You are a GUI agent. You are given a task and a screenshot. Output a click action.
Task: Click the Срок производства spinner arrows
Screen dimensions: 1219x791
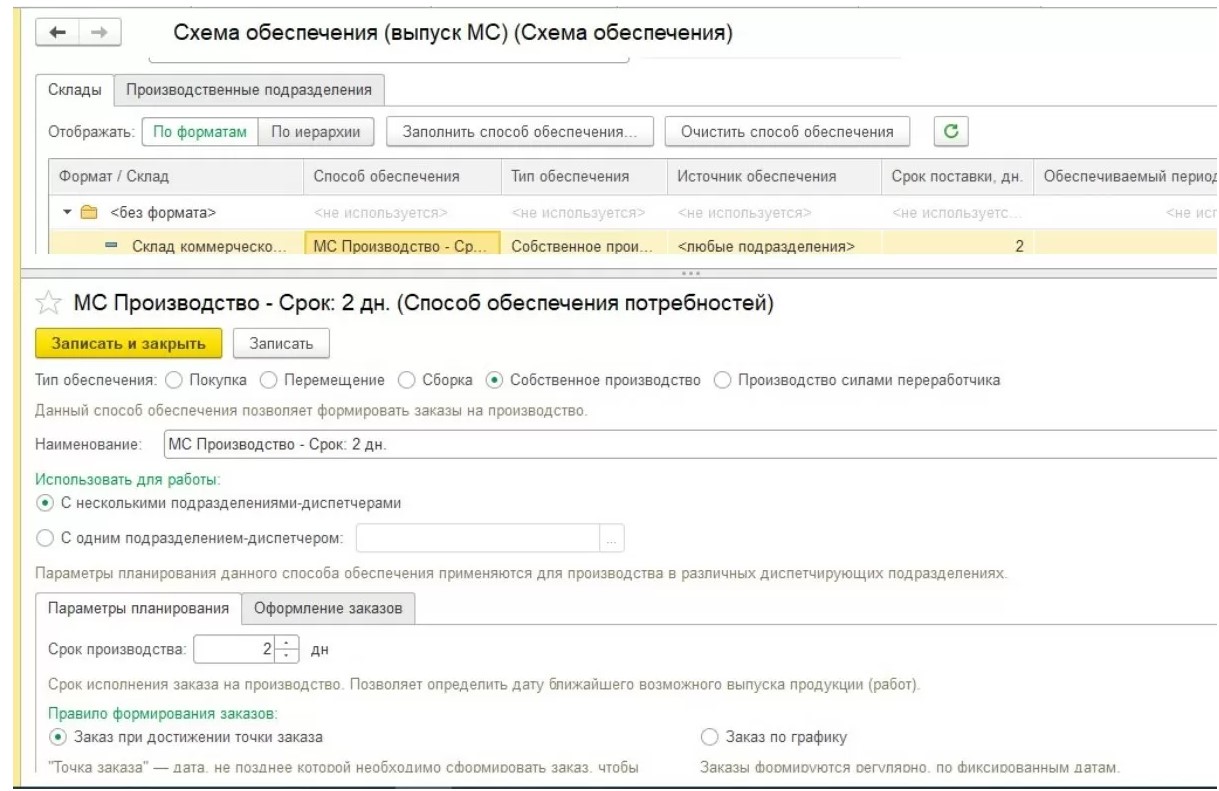287,650
